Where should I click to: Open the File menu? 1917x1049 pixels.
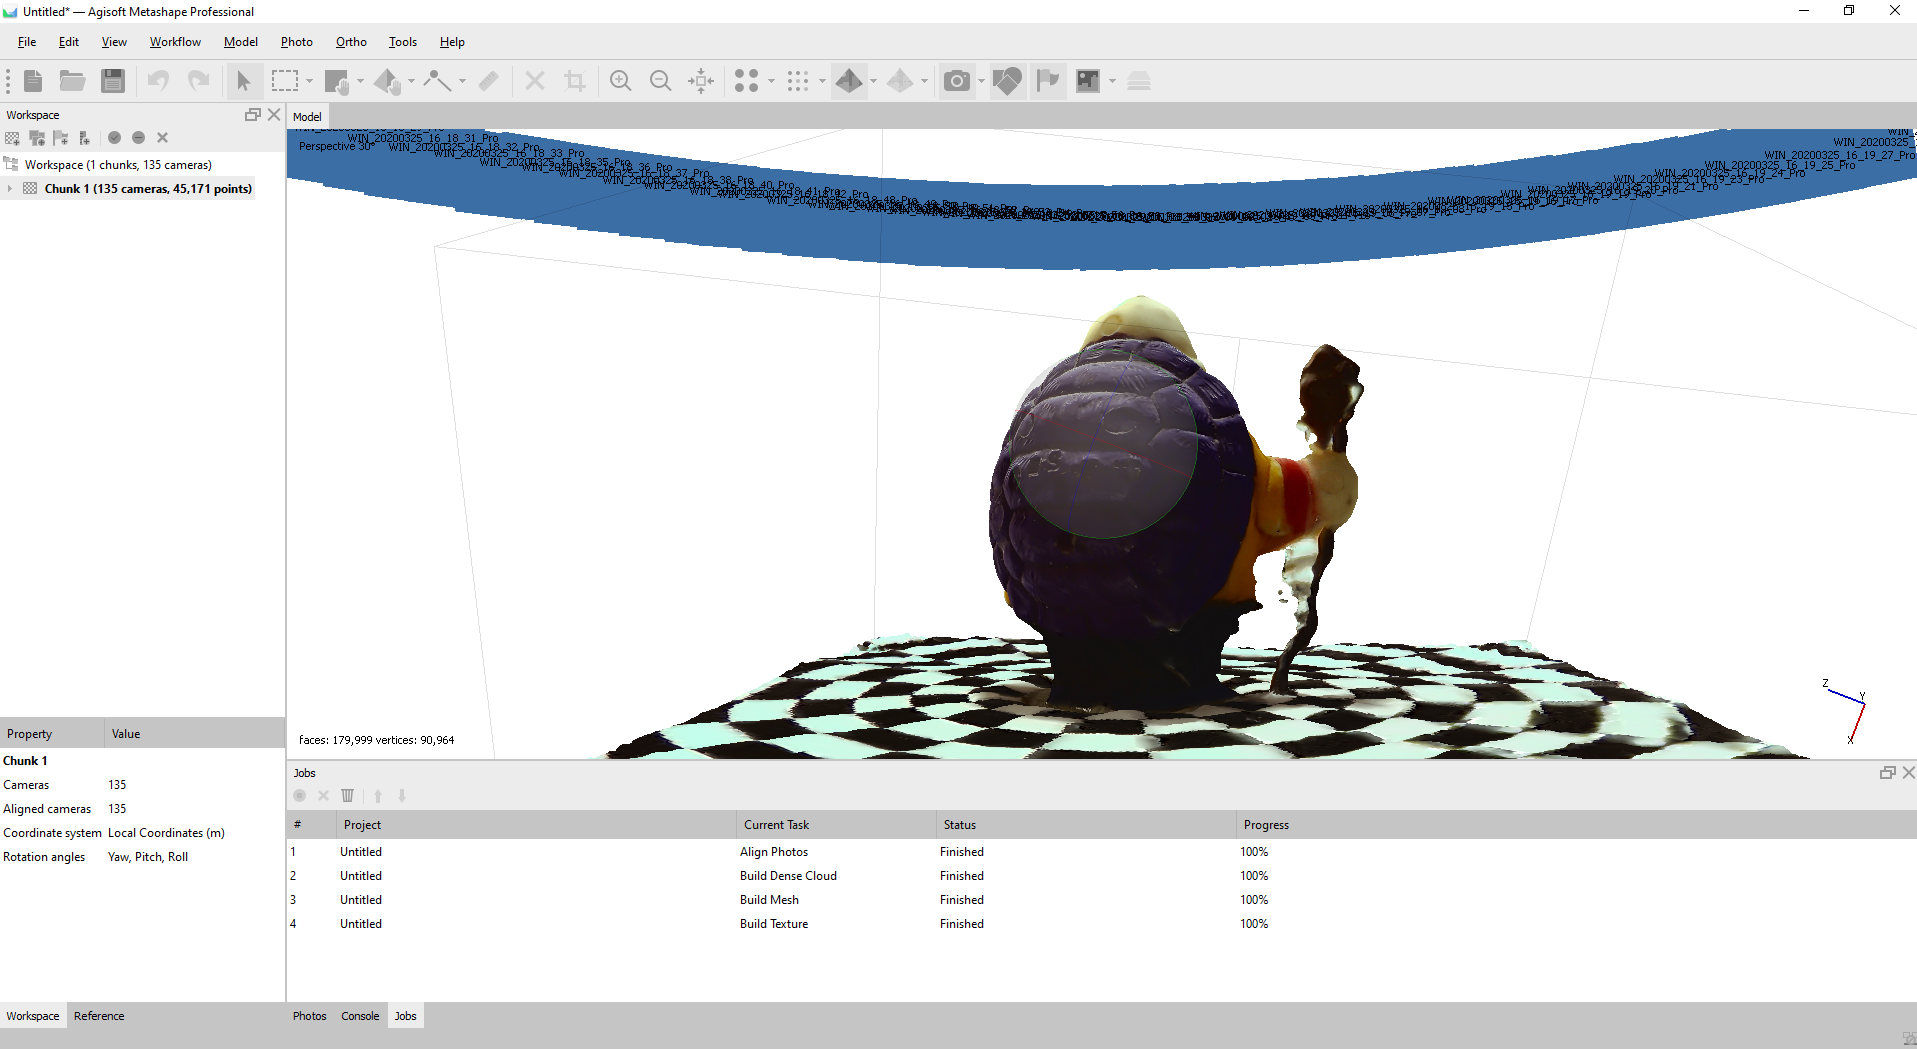[27, 42]
